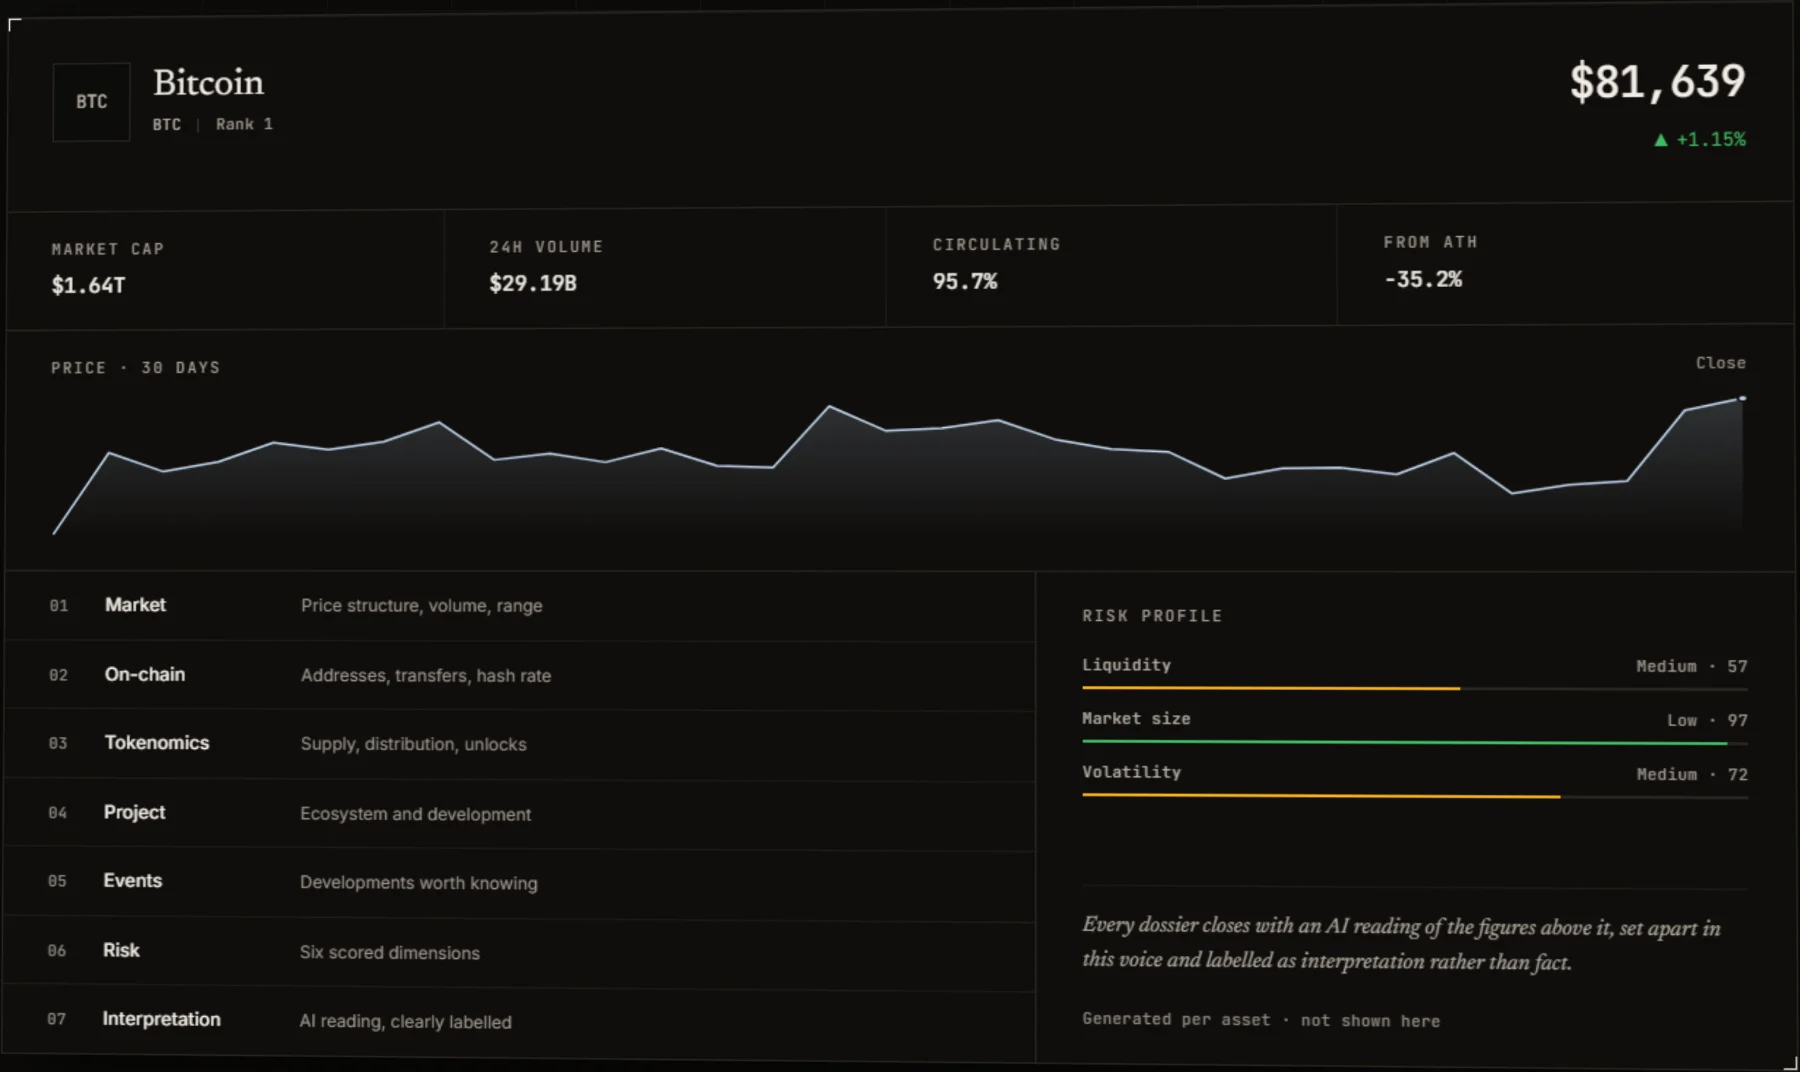Screen dimensions: 1800x1072
Task: Click 'Price structure, volume, range' description
Action: (421, 606)
